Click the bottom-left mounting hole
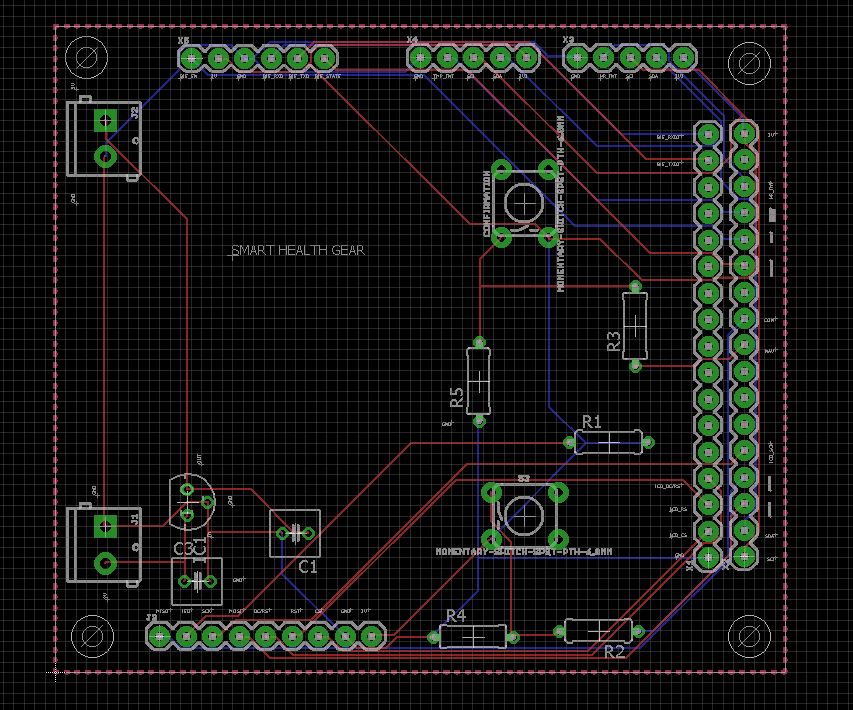This screenshot has width=853, height=710. (x=92, y=636)
